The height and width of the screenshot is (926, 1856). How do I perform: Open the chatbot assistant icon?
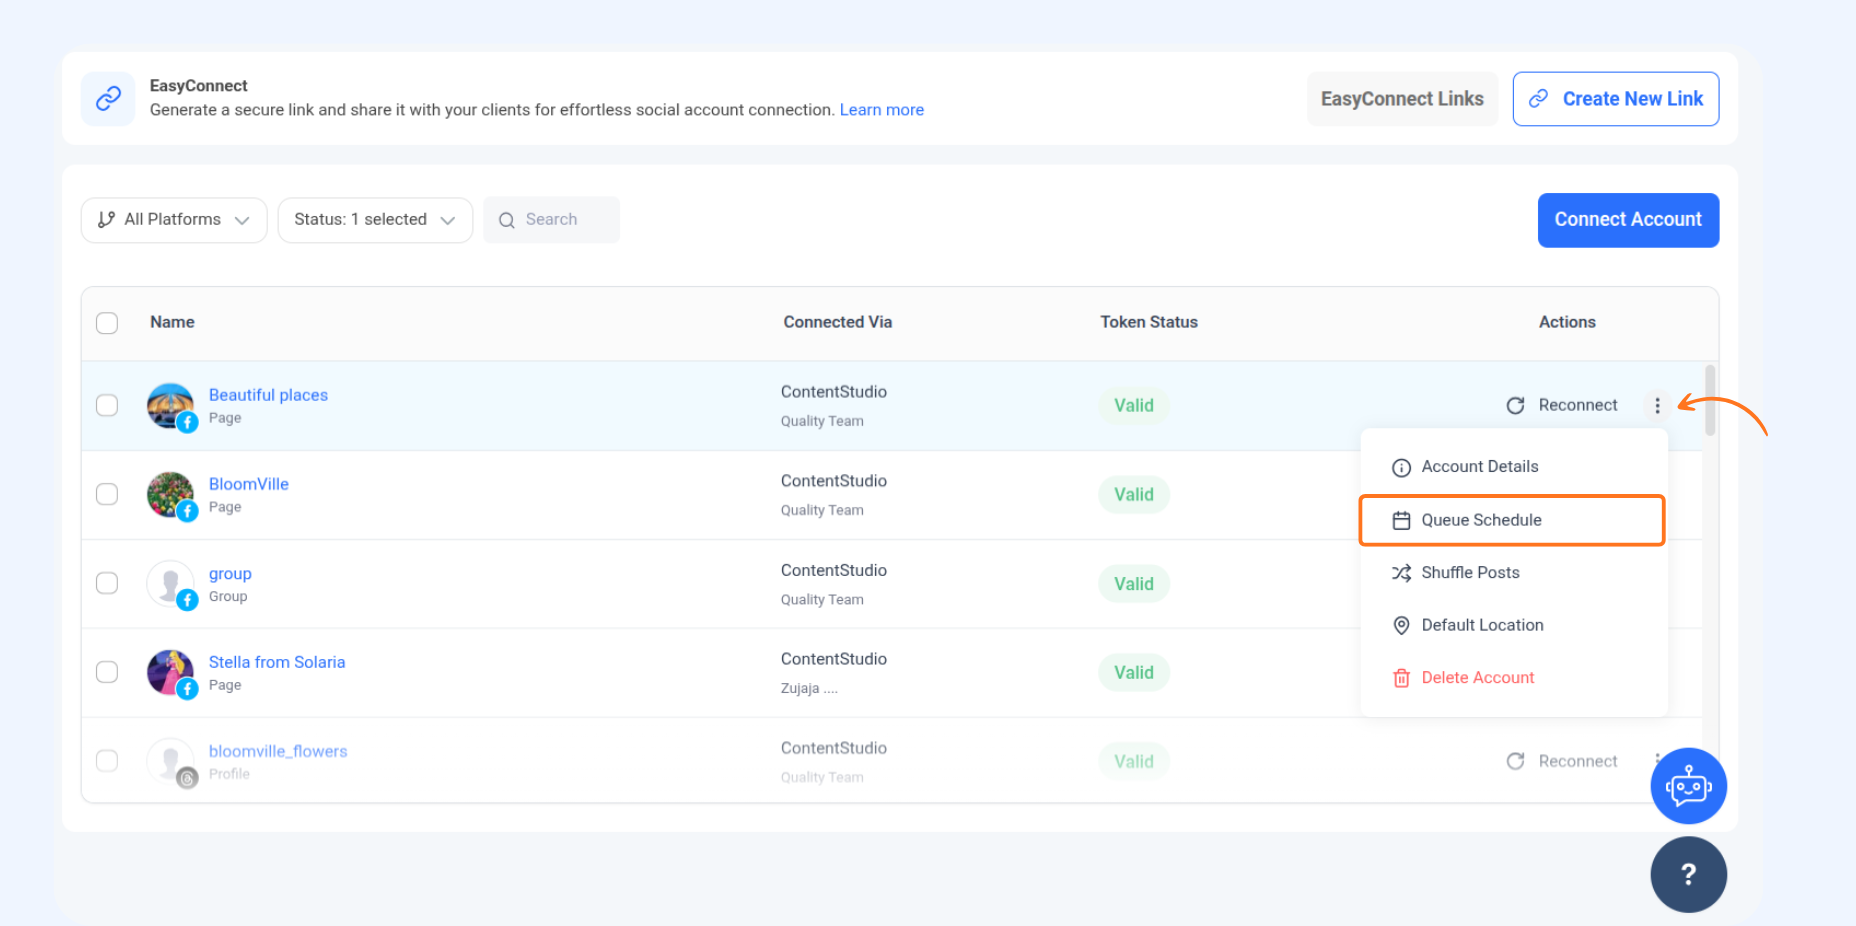(1688, 786)
